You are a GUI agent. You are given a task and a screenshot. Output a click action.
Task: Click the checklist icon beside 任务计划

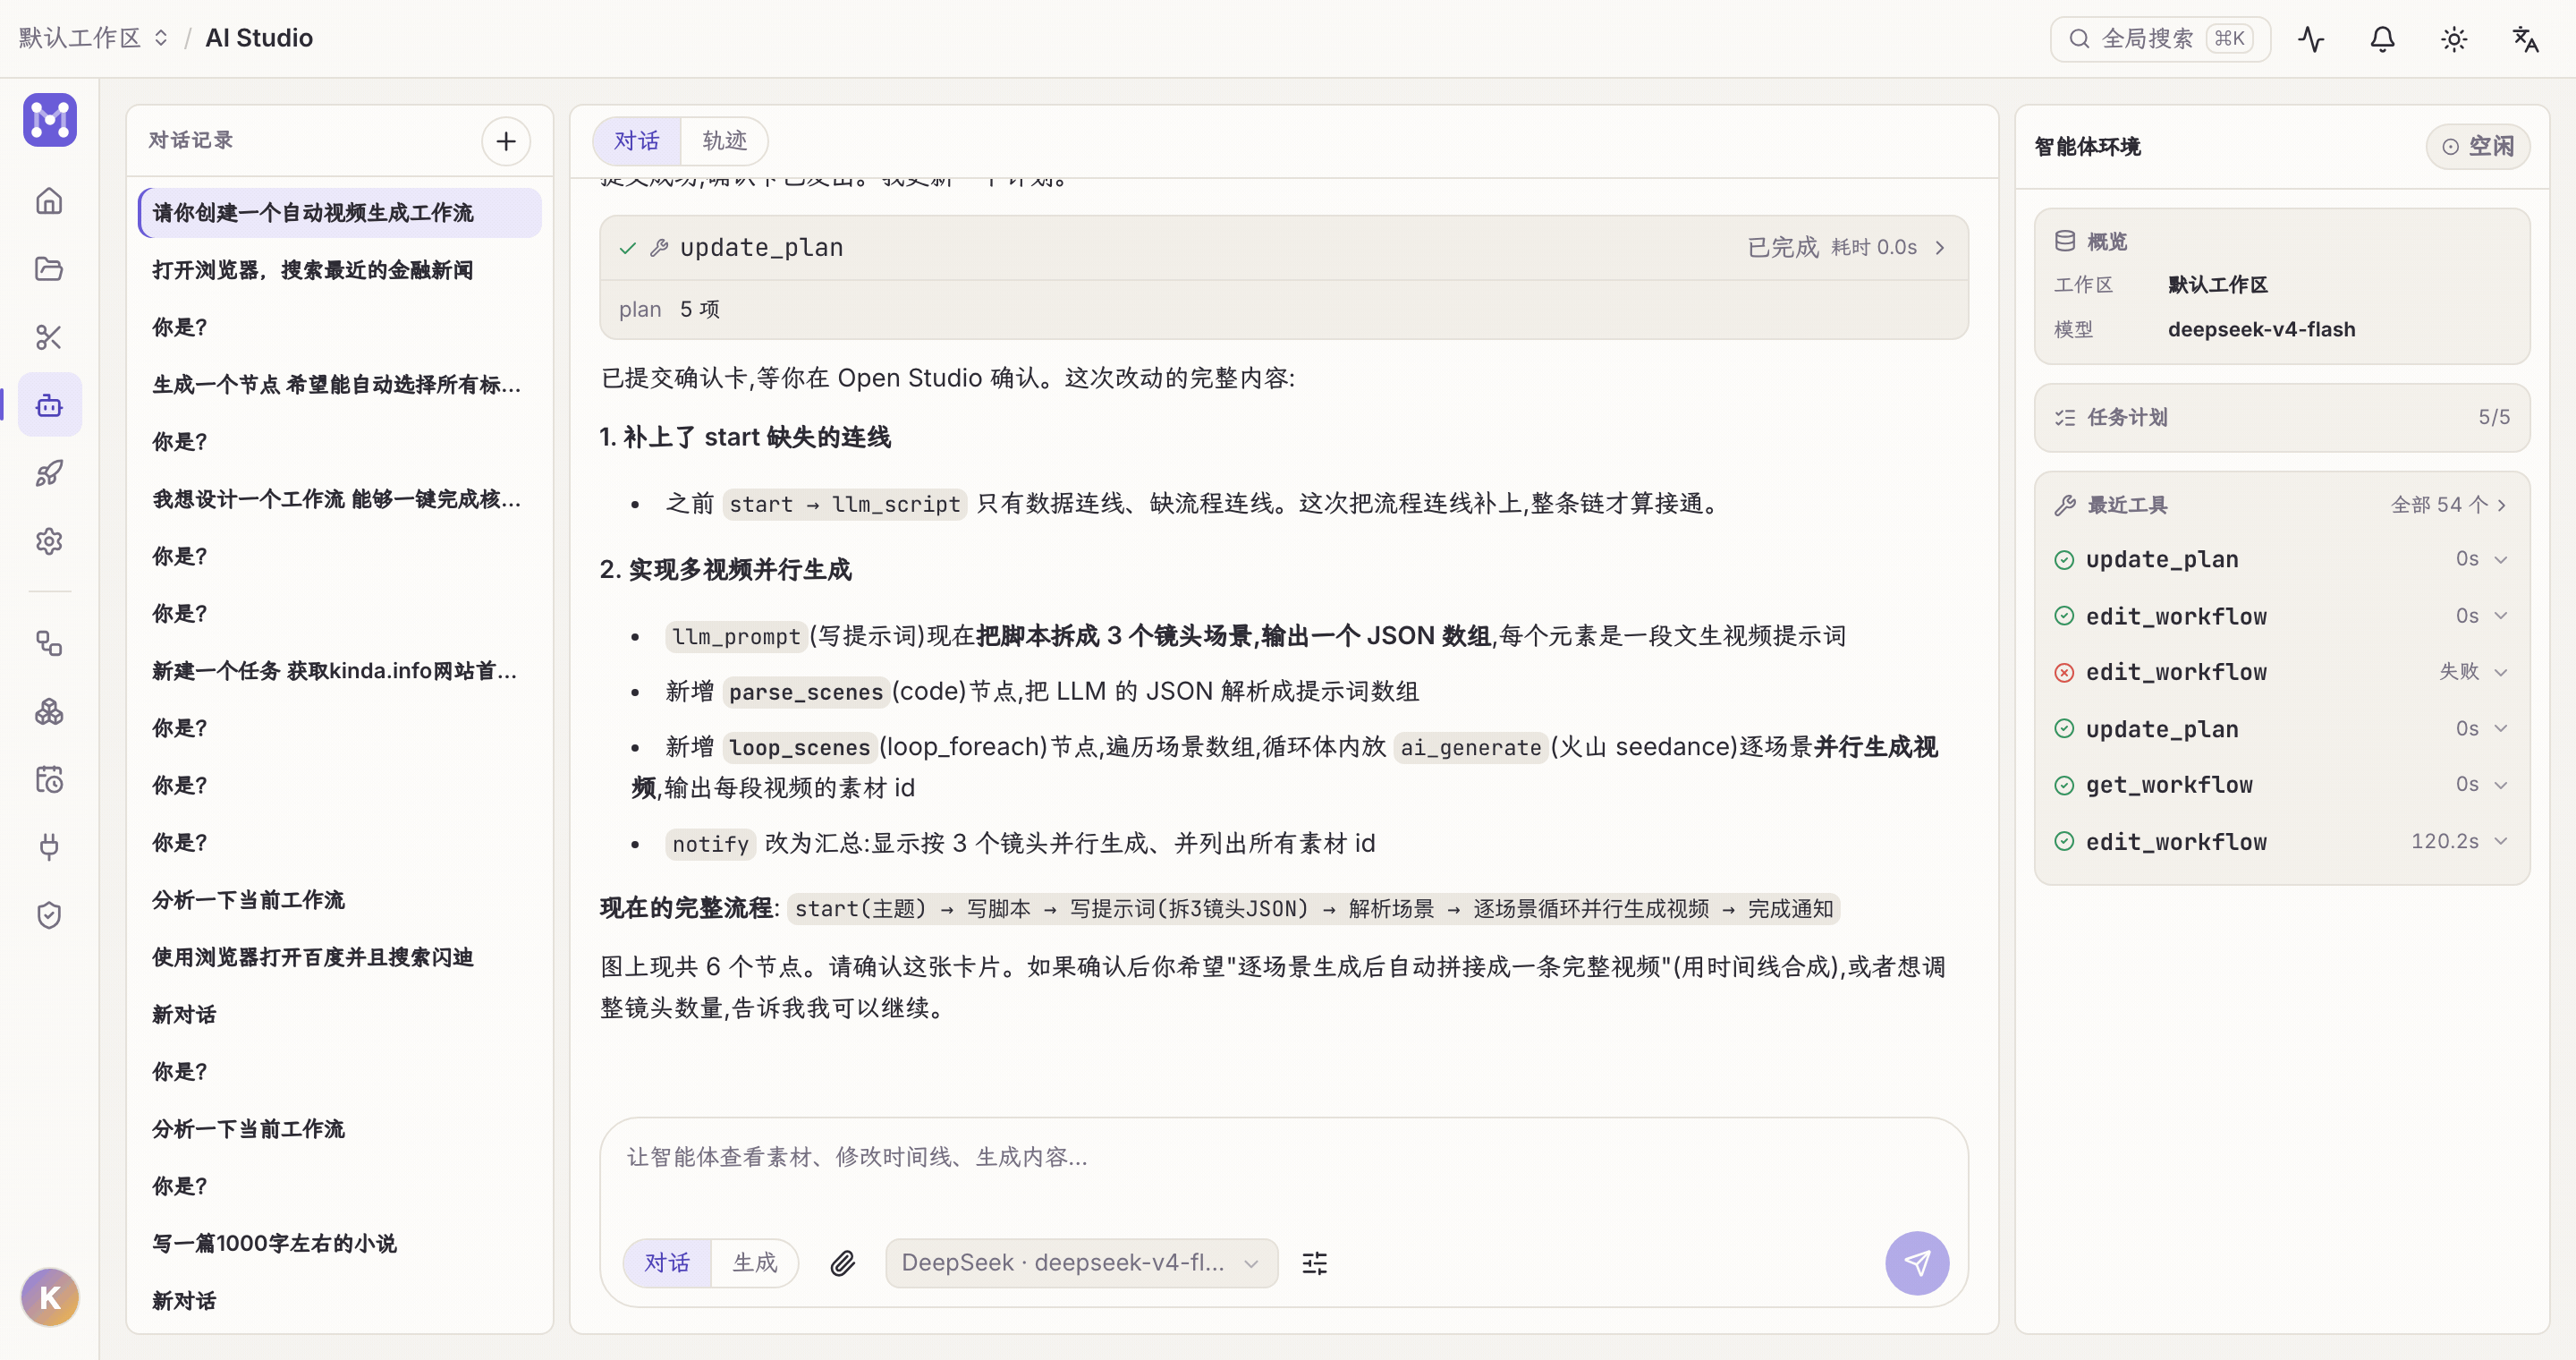(x=2065, y=418)
